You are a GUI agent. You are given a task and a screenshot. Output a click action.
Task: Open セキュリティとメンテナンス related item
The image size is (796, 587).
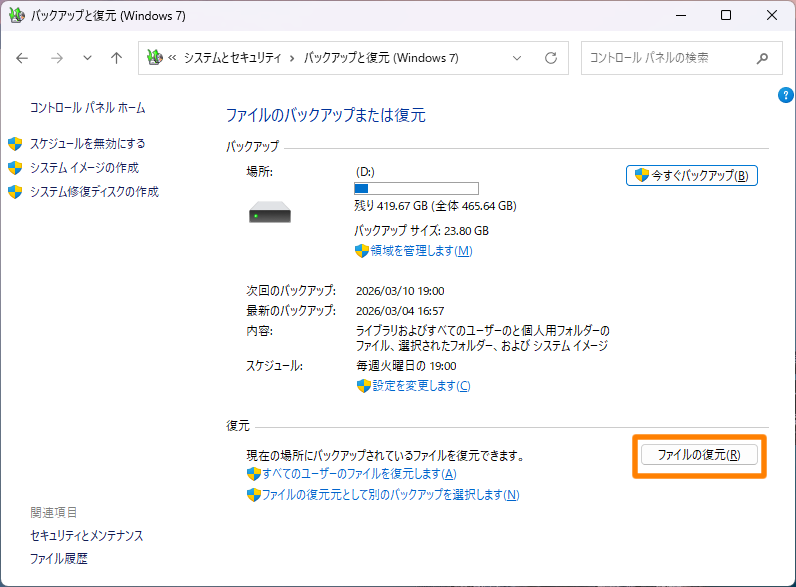87,536
